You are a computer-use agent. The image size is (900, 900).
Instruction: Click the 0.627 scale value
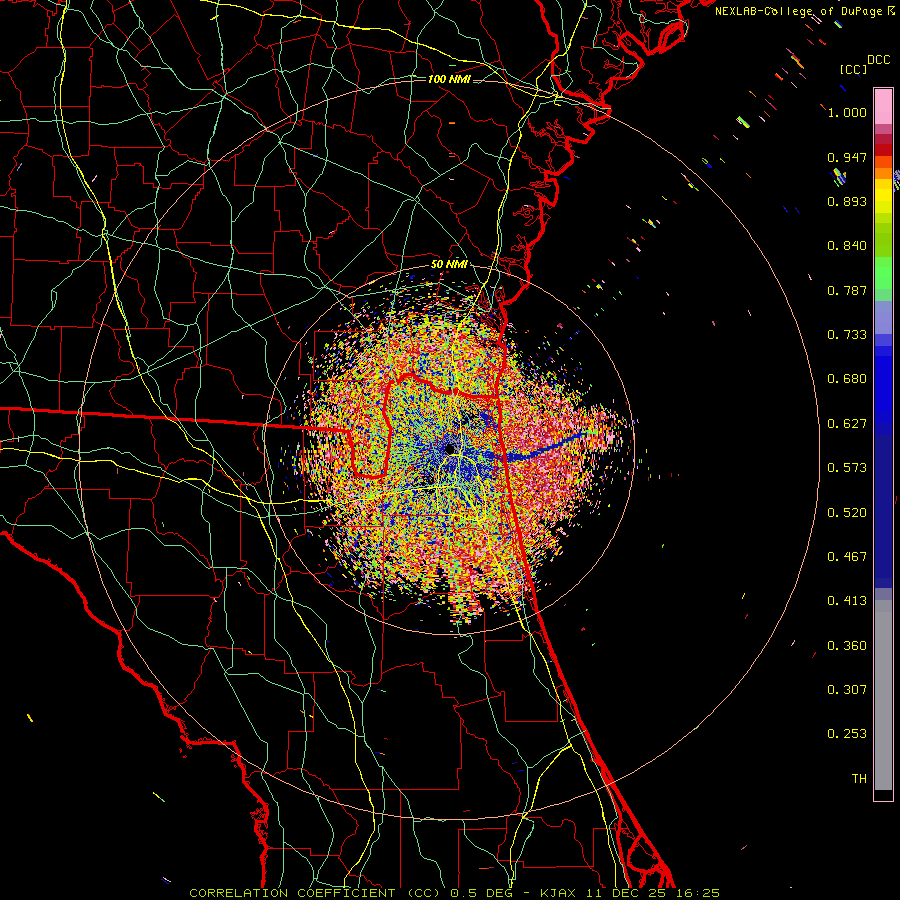(x=847, y=424)
